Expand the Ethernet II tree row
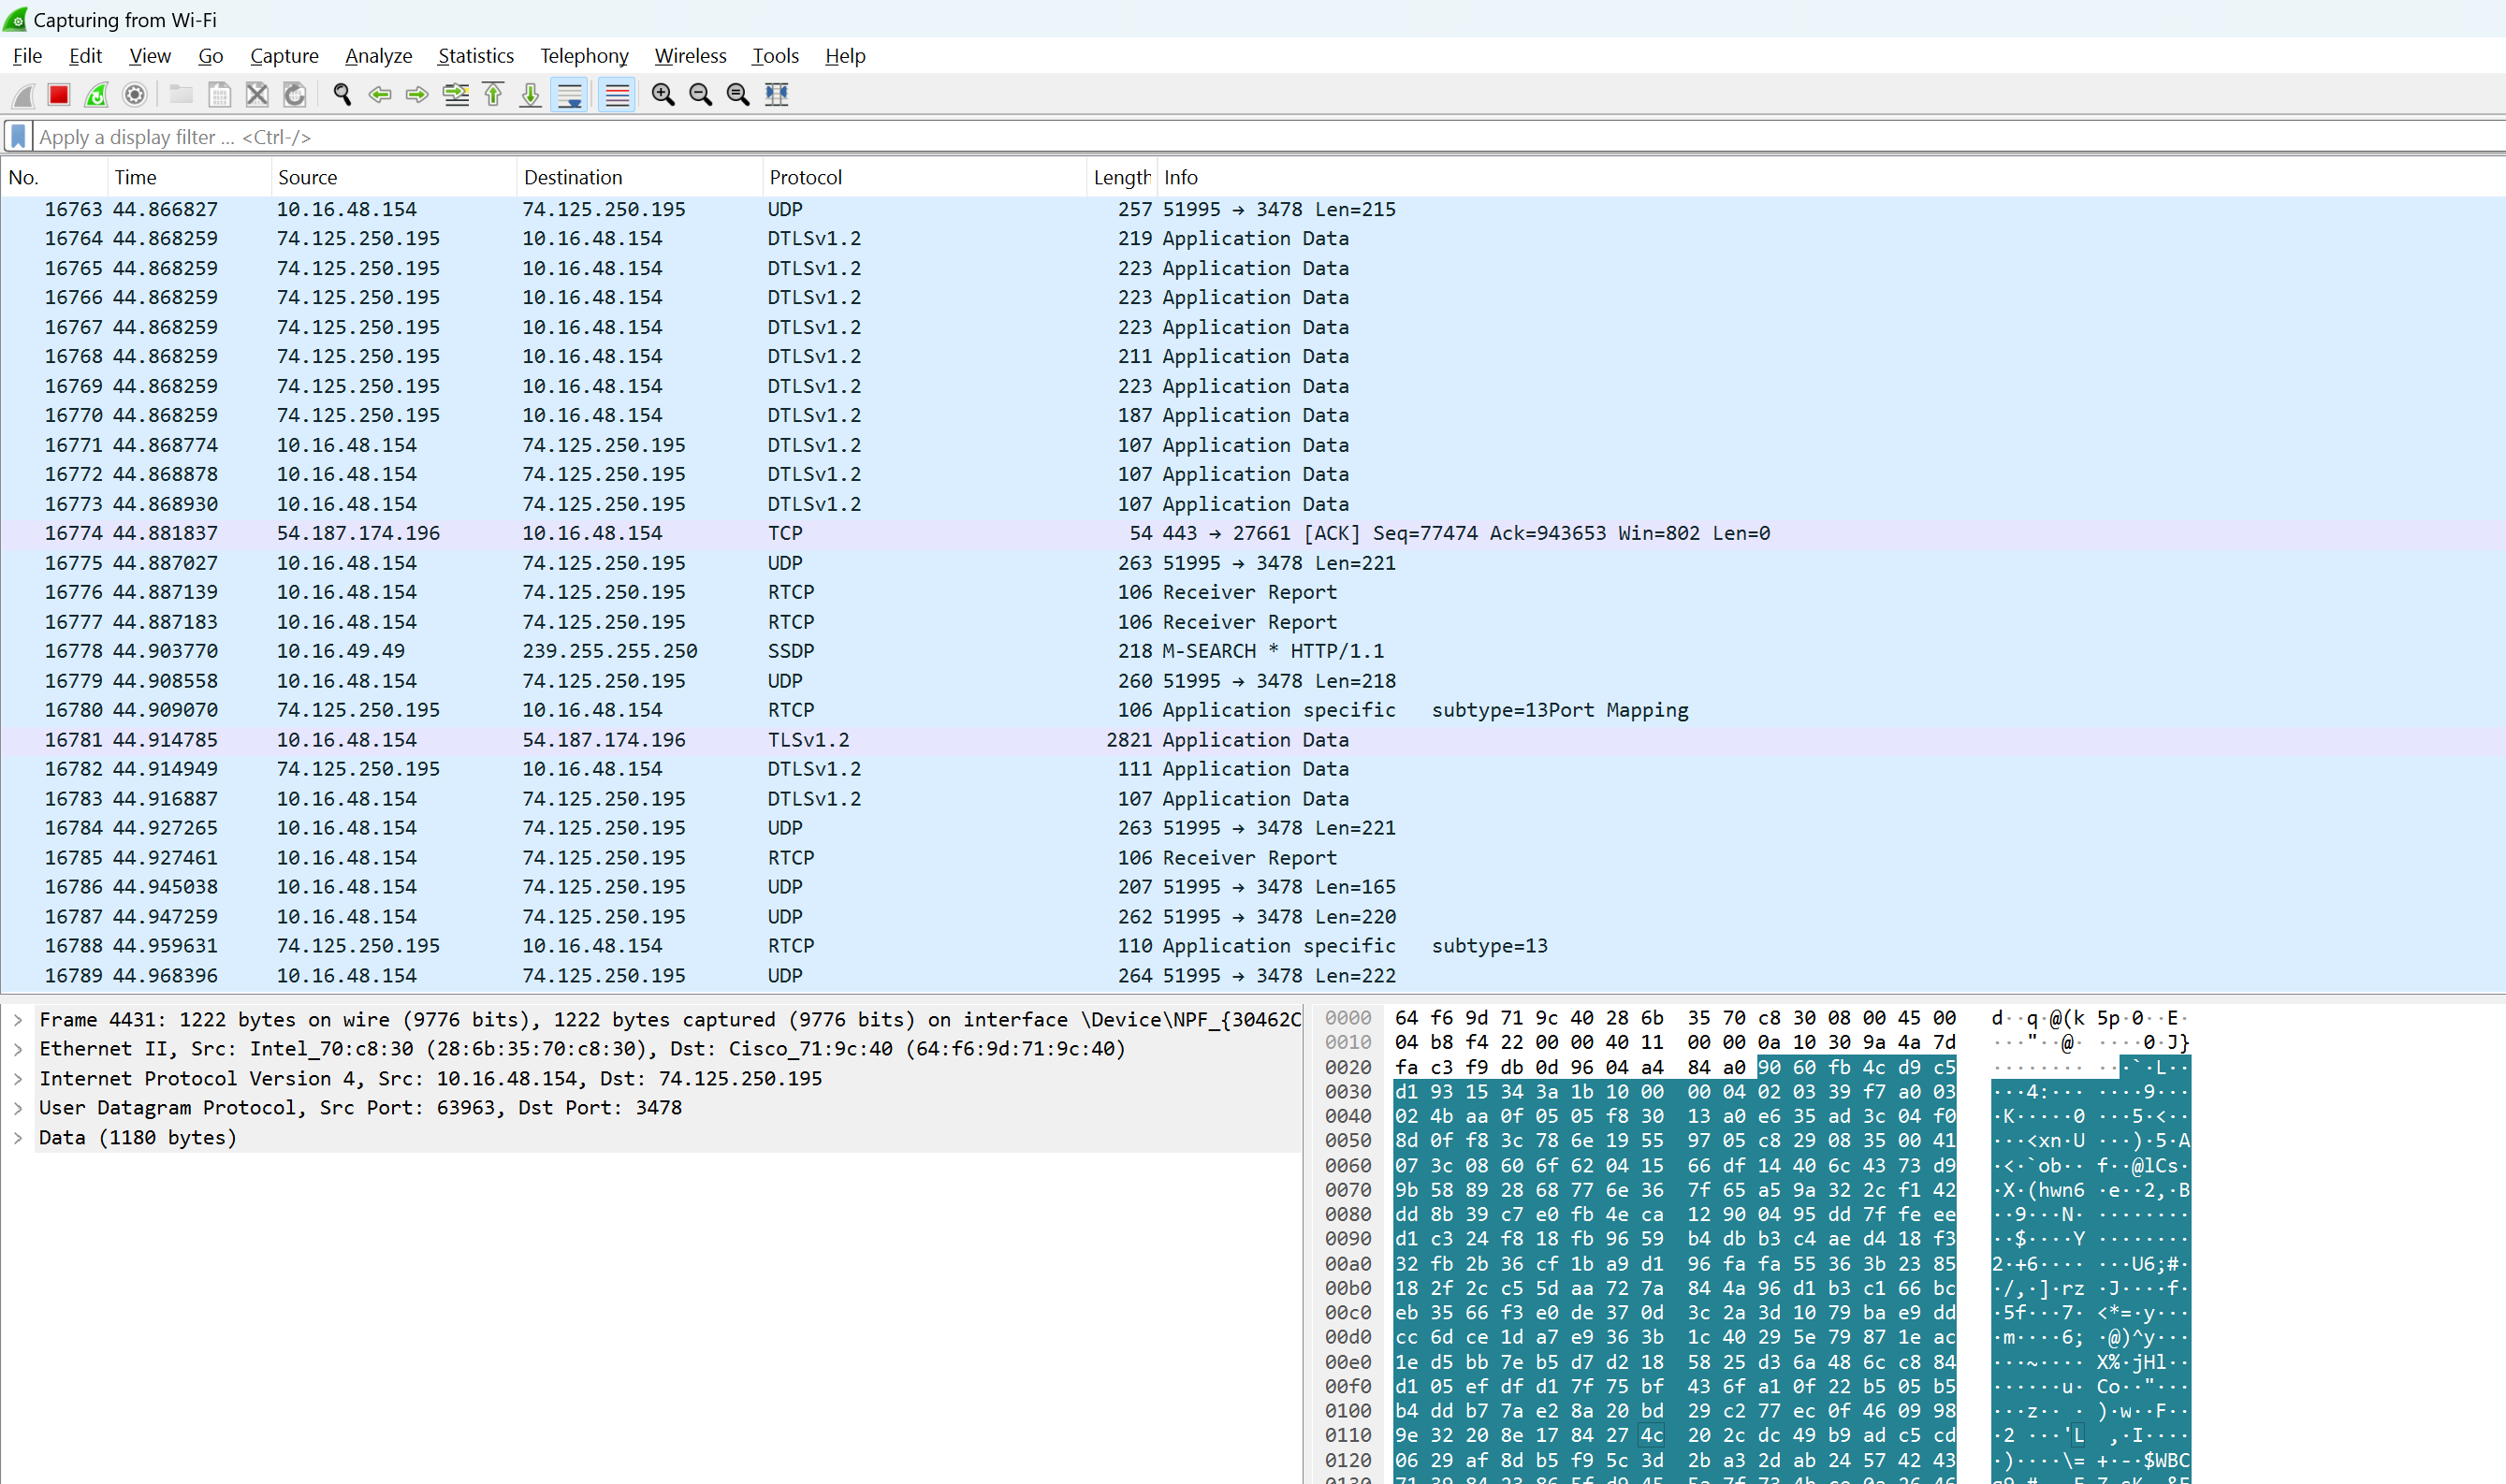 18,1049
